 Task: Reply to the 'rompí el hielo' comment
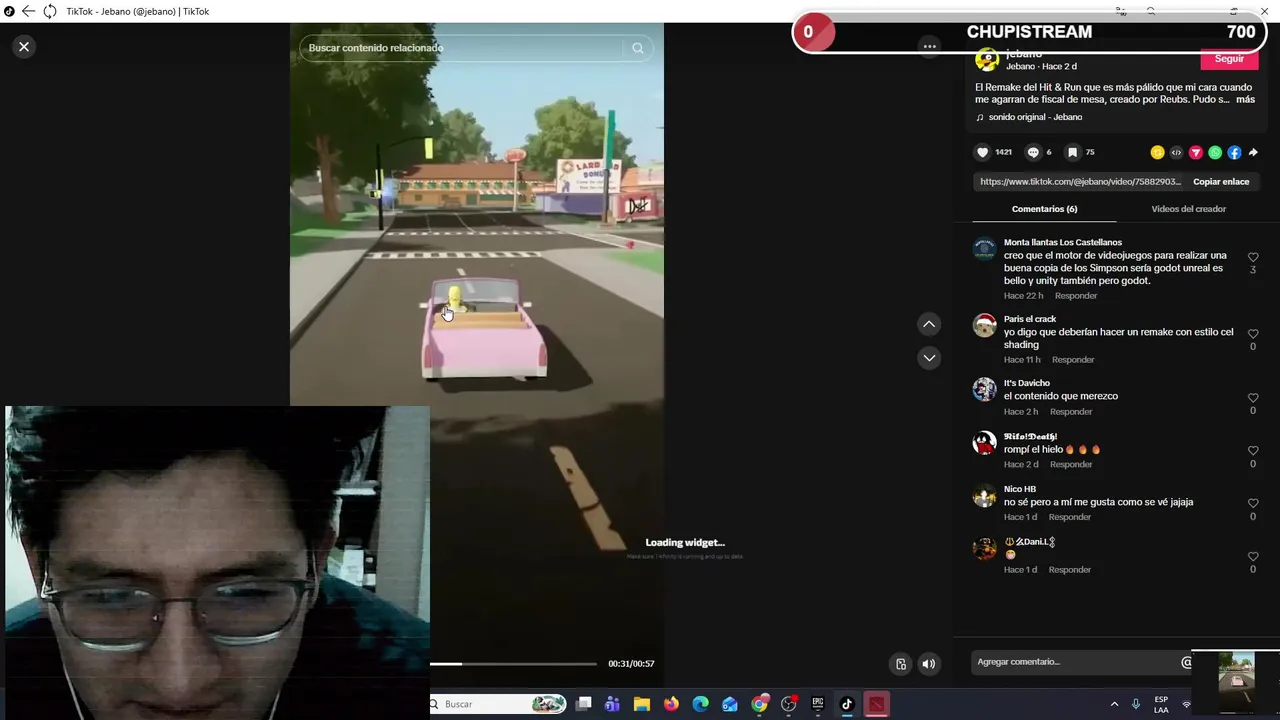1071,465
